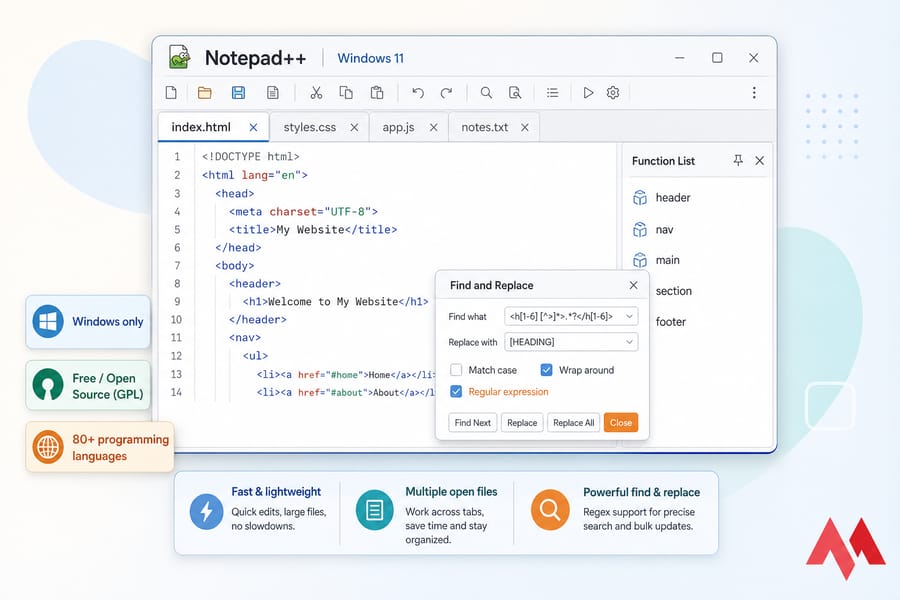This screenshot has width=900, height=600.
Task: Select nav in Function List
Action: [x=664, y=230]
